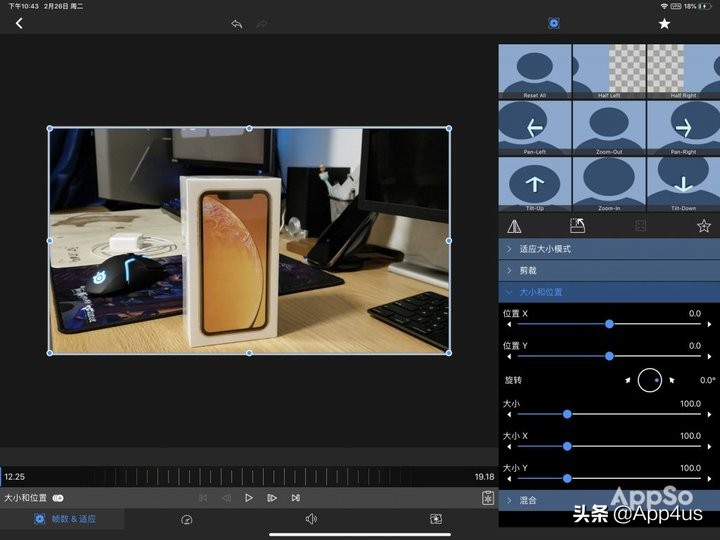Adjust the 大小 X slider handle
Image resolution: width=720 pixels, height=540 pixels.
click(x=567, y=446)
